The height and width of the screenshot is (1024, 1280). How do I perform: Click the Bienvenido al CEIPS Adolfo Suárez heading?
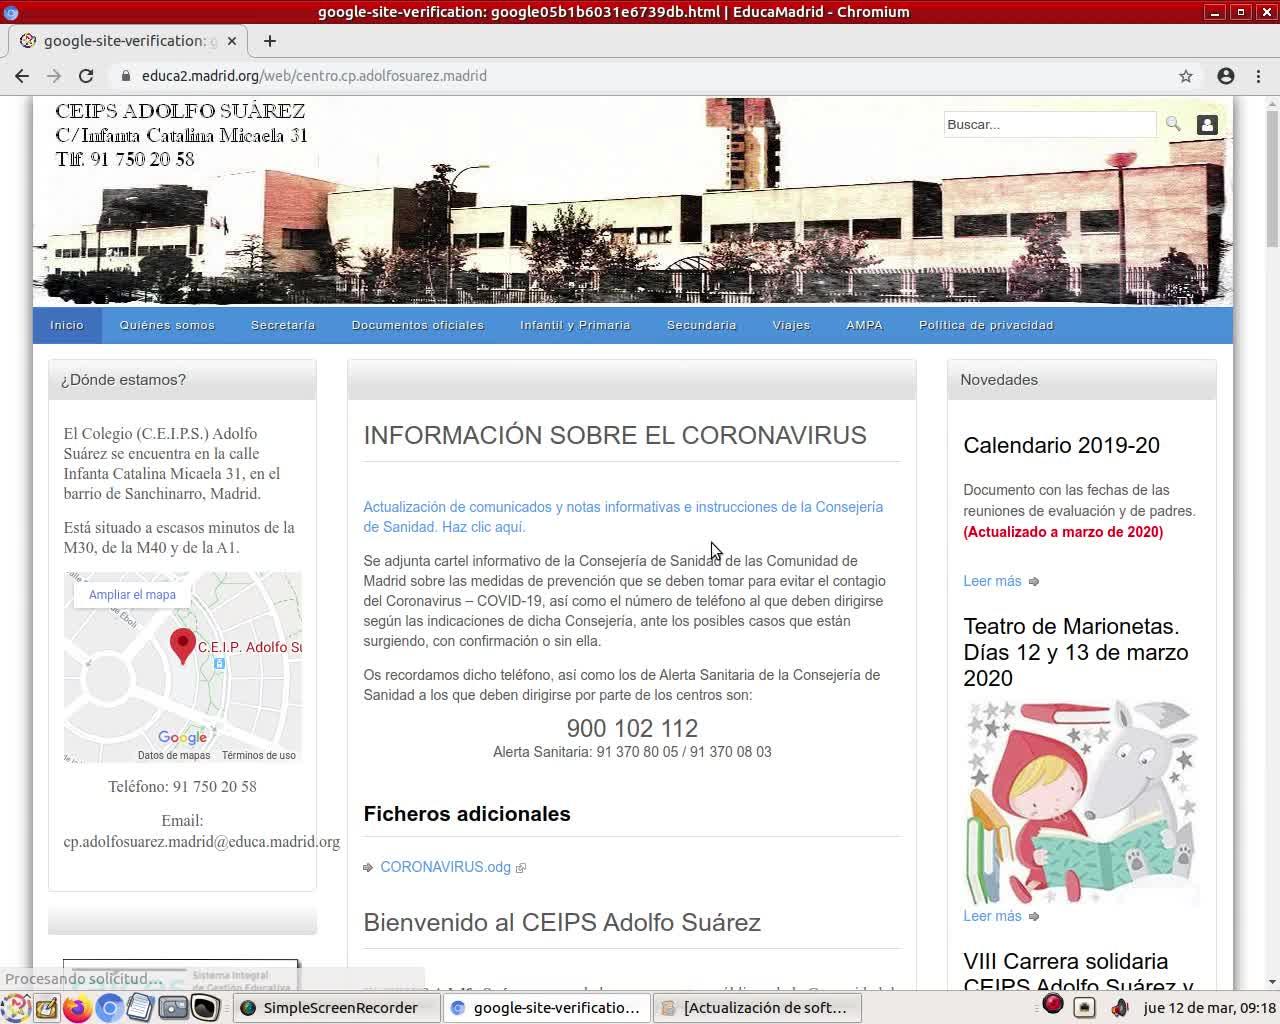pyautogui.click(x=562, y=922)
